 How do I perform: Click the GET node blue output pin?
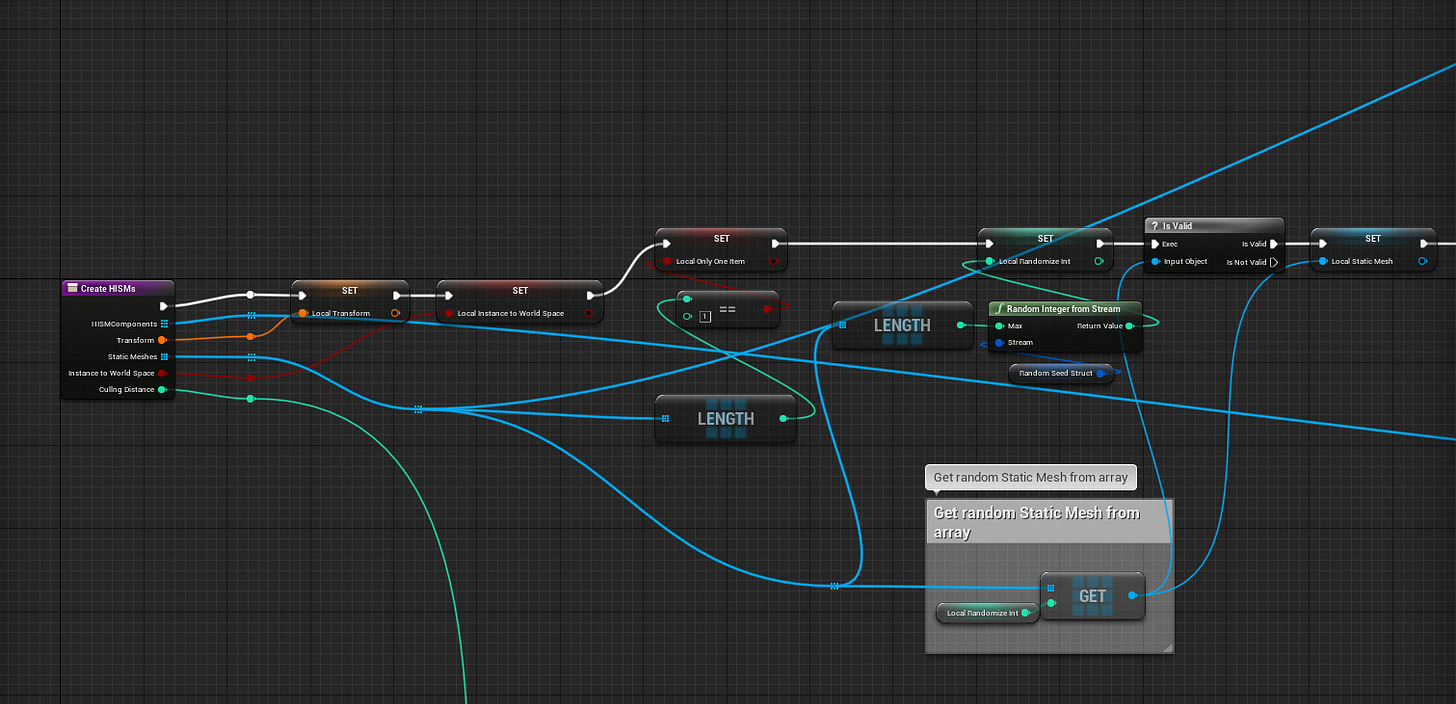[x=1132, y=595]
